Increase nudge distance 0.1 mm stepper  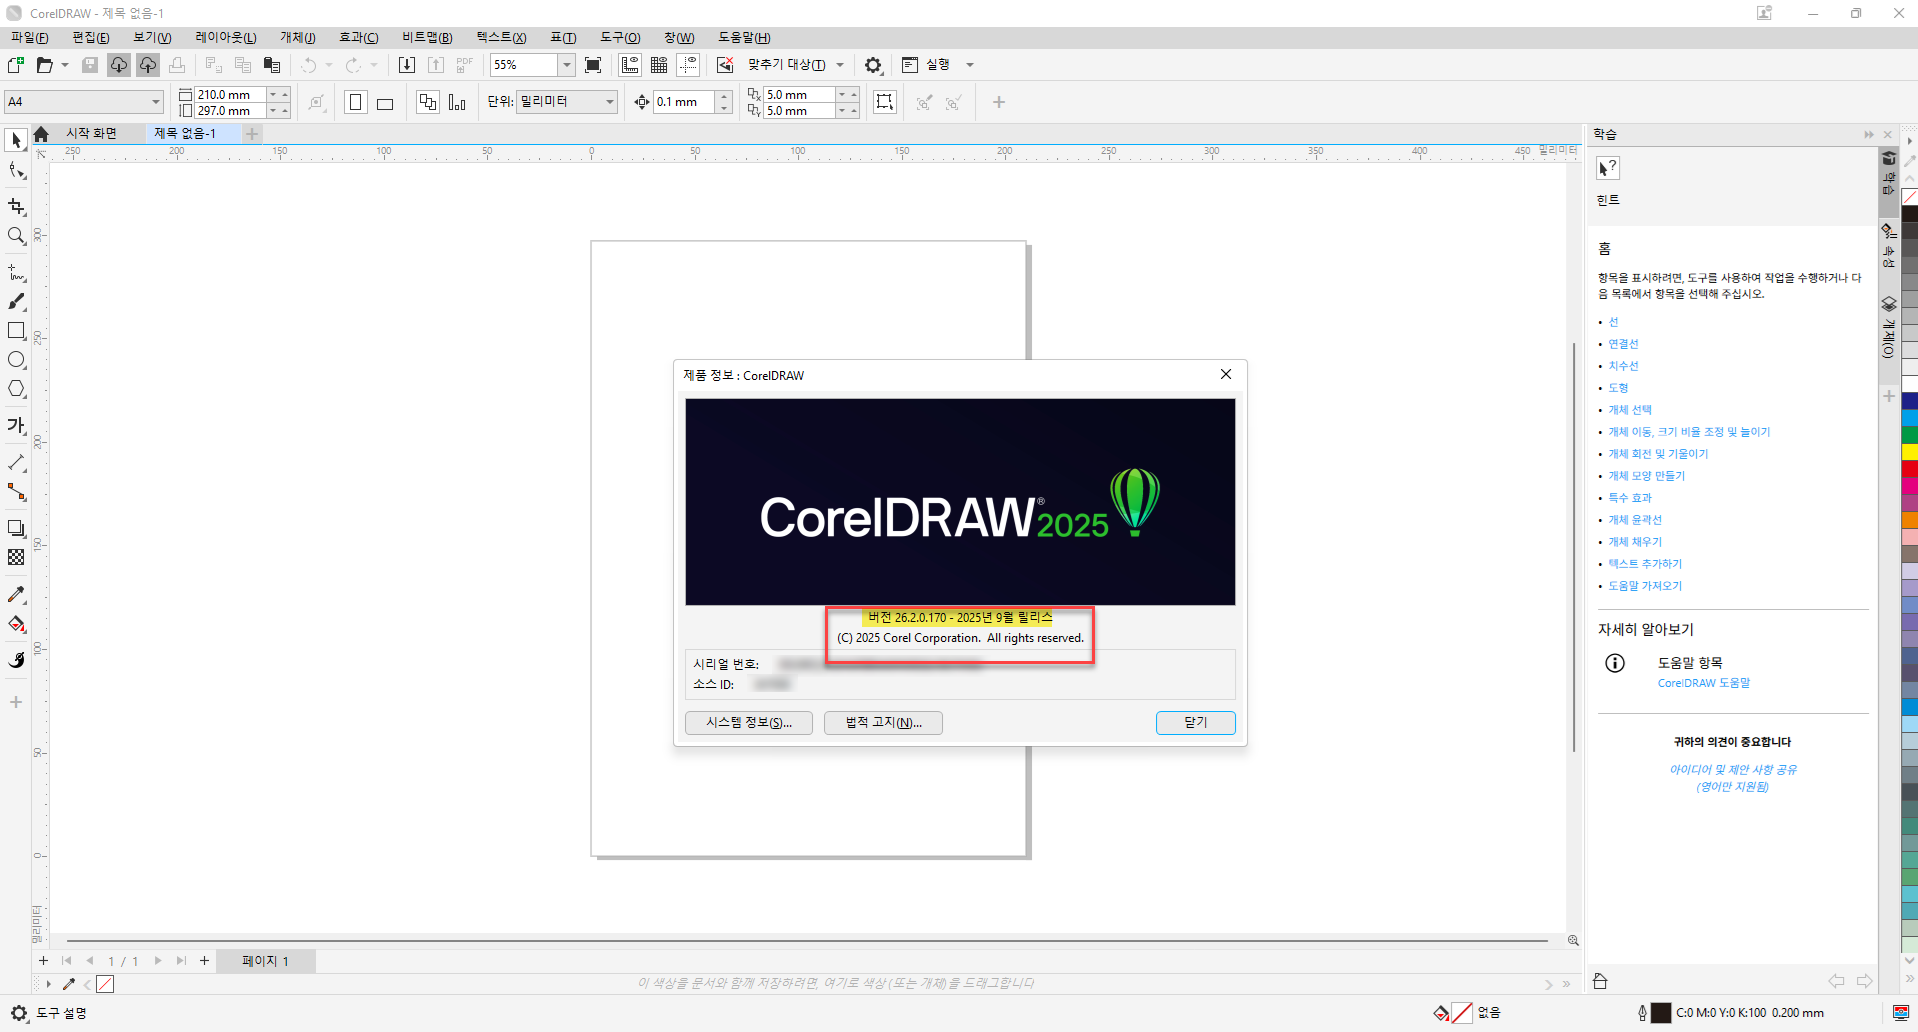click(x=724, y=96)
